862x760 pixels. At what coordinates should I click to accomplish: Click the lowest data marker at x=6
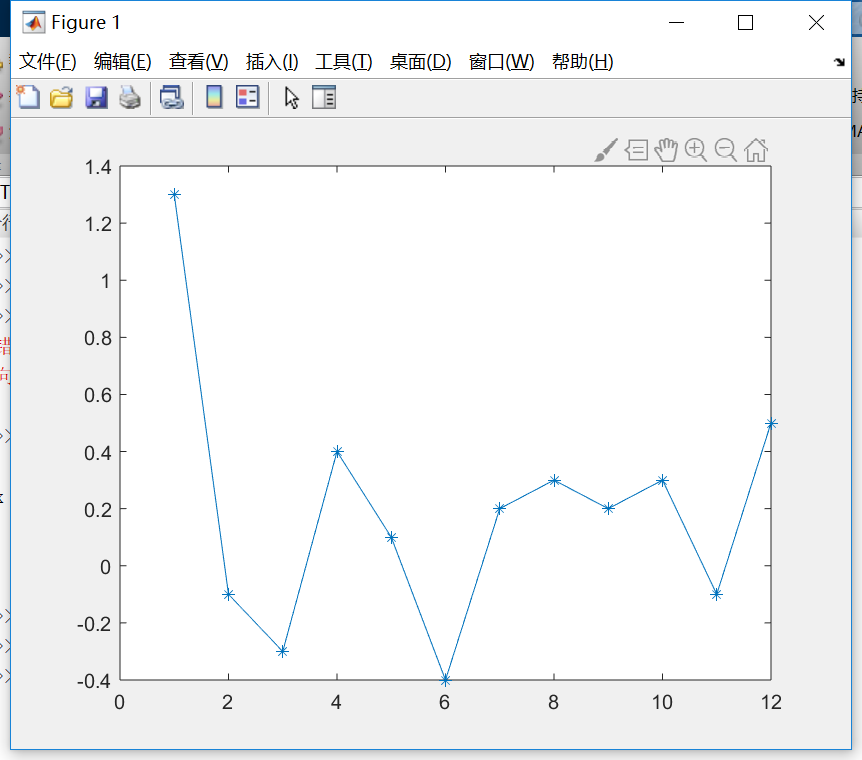445,680
